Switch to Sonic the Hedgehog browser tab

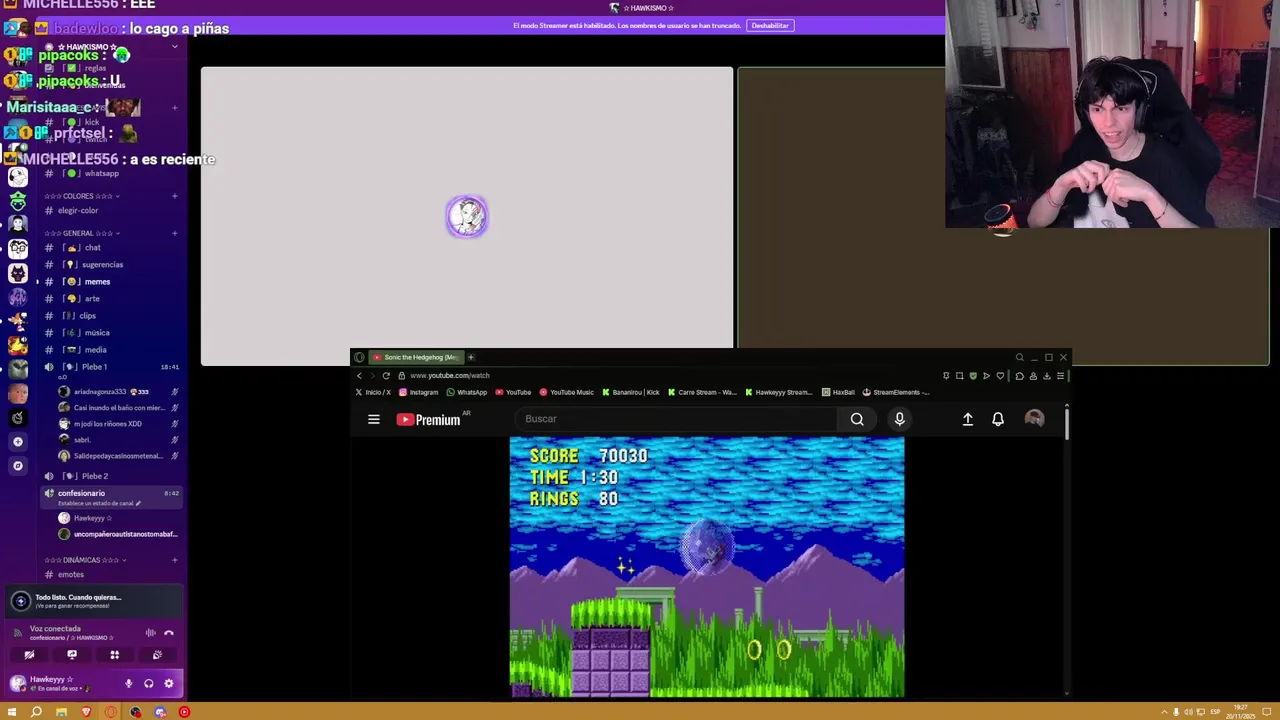click(415, 357)
